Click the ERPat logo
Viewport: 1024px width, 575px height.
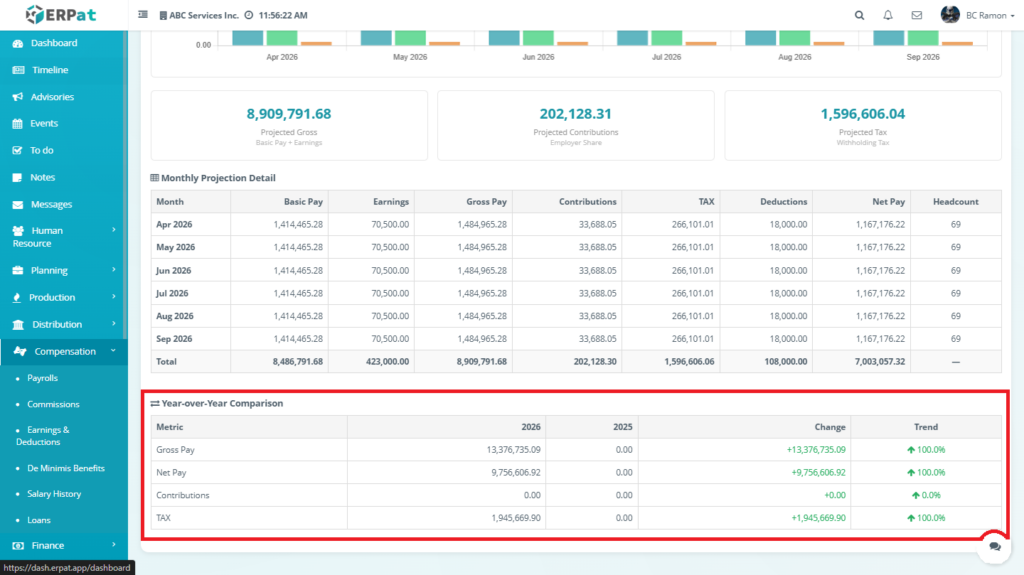(62, 14)
